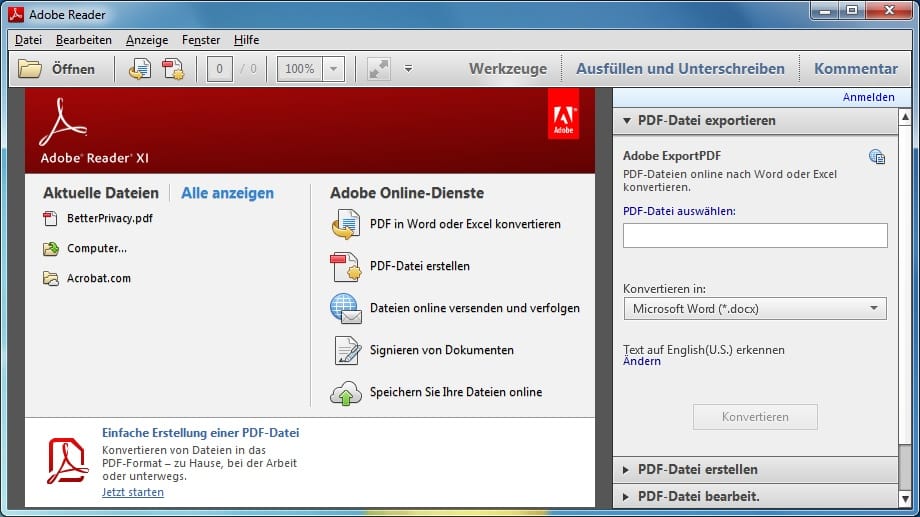Click the side panel scrollbar up arrow

pos(905,117)
